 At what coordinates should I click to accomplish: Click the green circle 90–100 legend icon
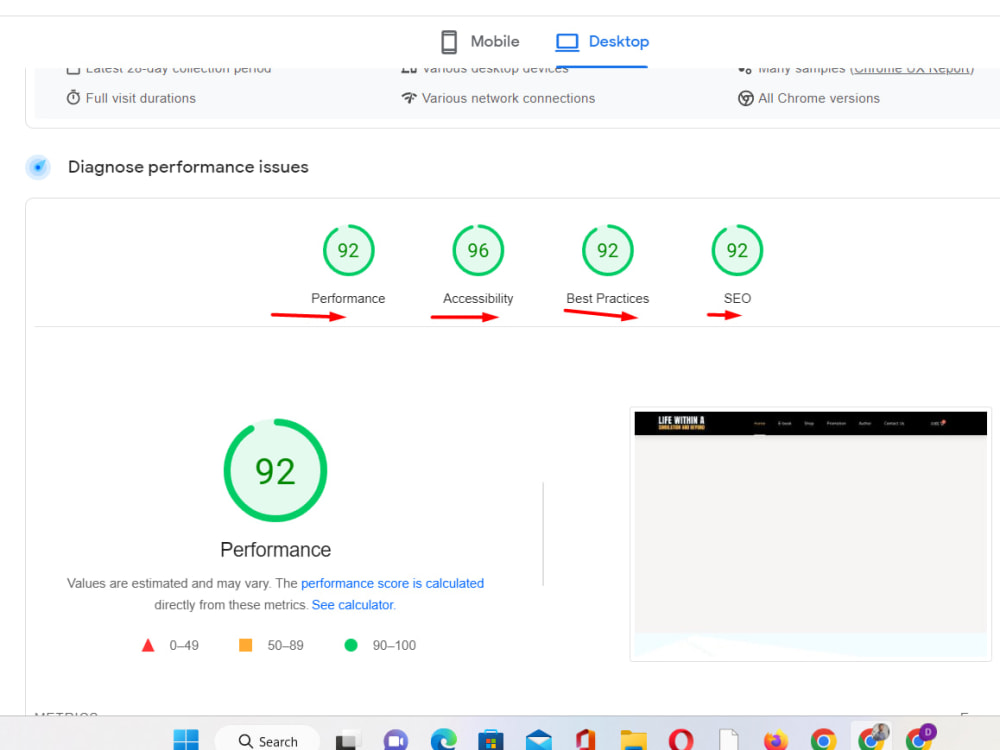(x=351, y=645)
